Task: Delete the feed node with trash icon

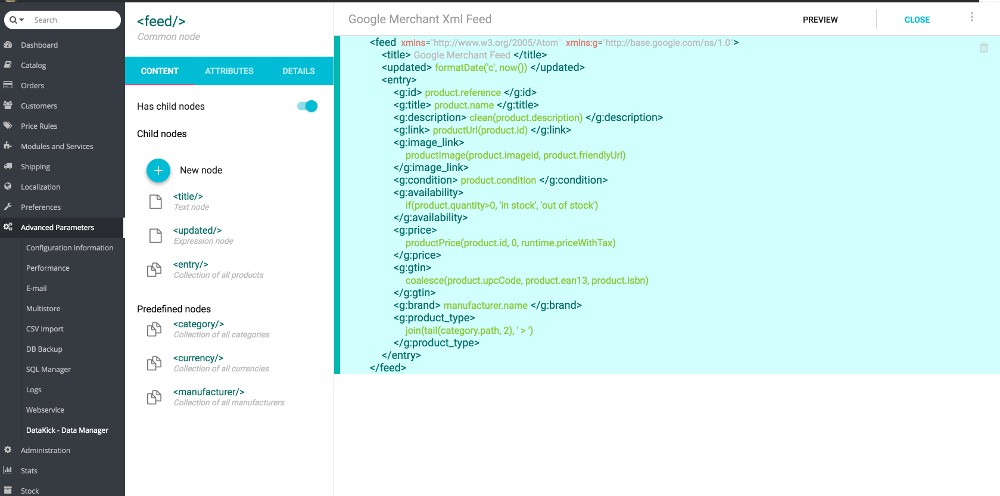Action: pos(984,48)
